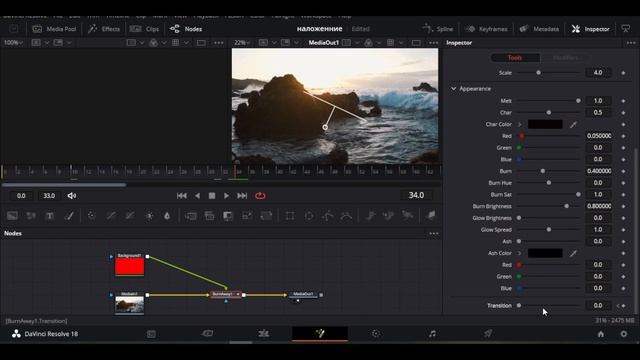Toggle keyframe diamond for Char

[x=623, y=113]
